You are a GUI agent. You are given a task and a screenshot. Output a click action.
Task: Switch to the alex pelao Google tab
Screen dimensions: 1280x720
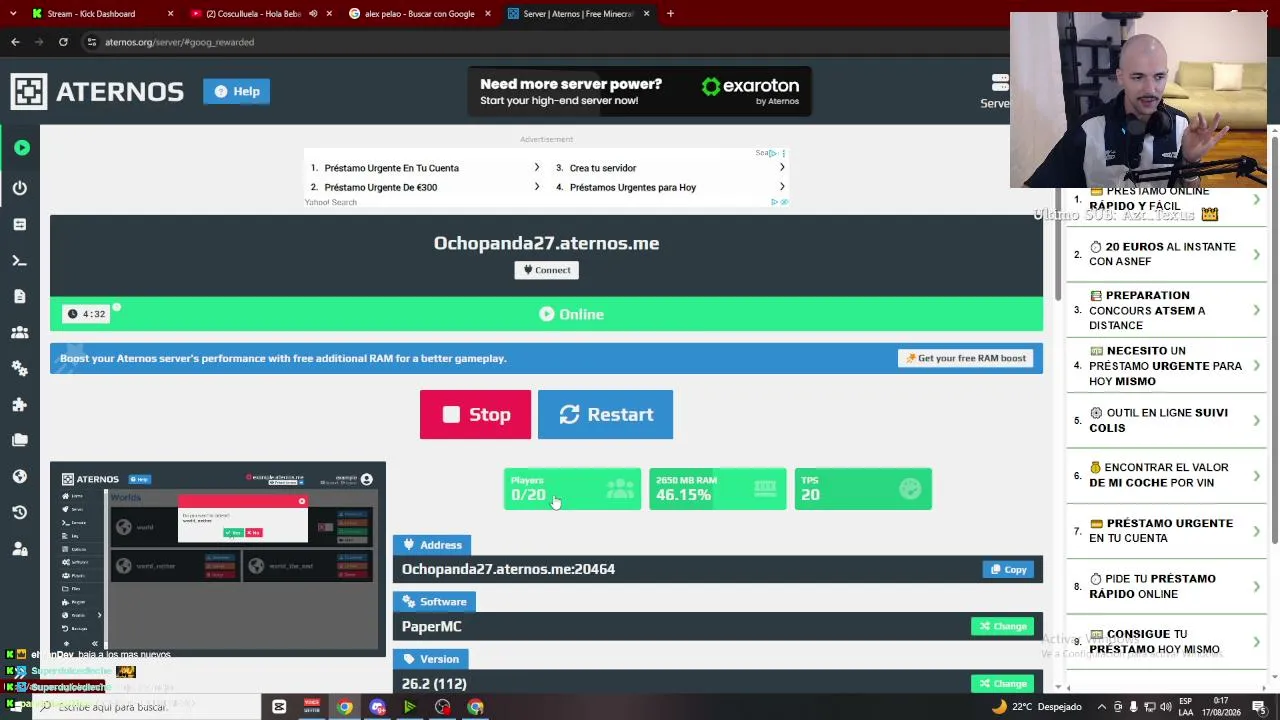pyautogui.click(x=419, y=14)
